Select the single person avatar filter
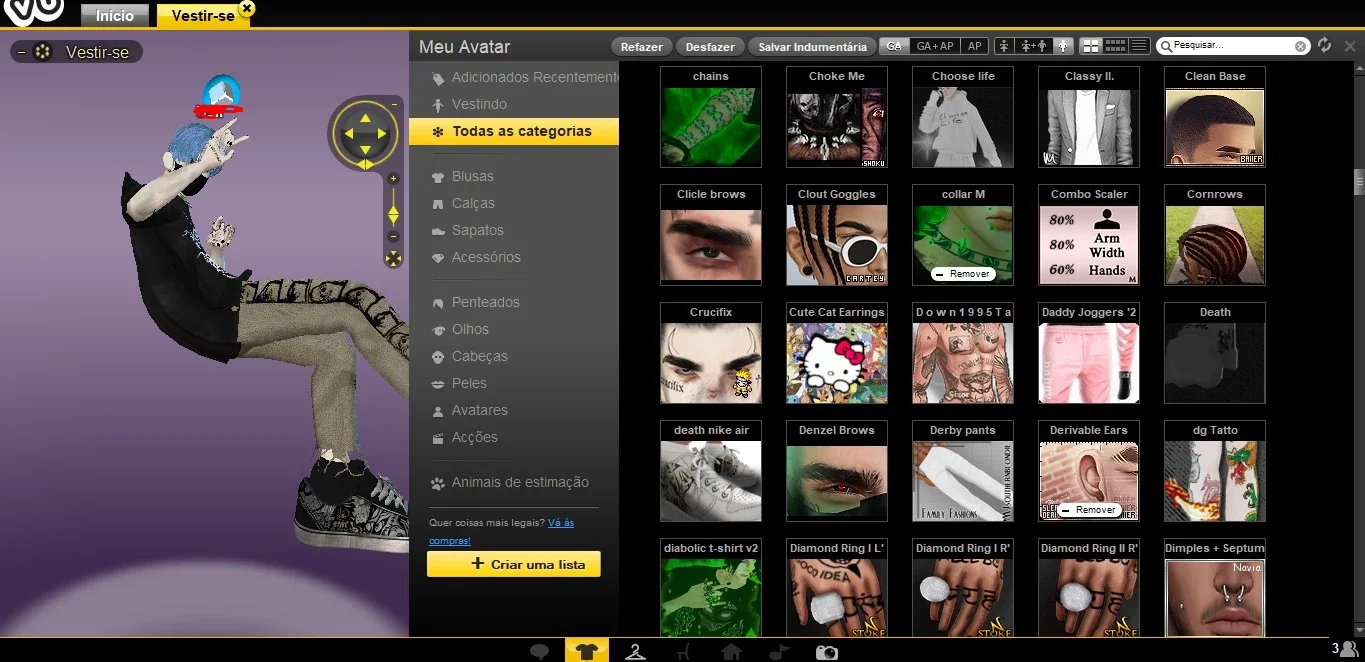 1004,46
